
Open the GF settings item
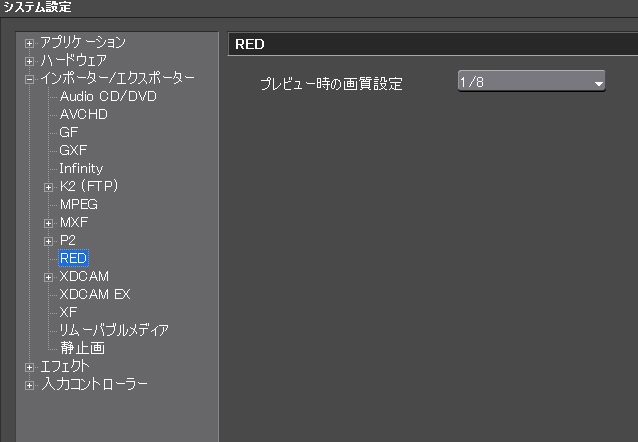[68, 132]
